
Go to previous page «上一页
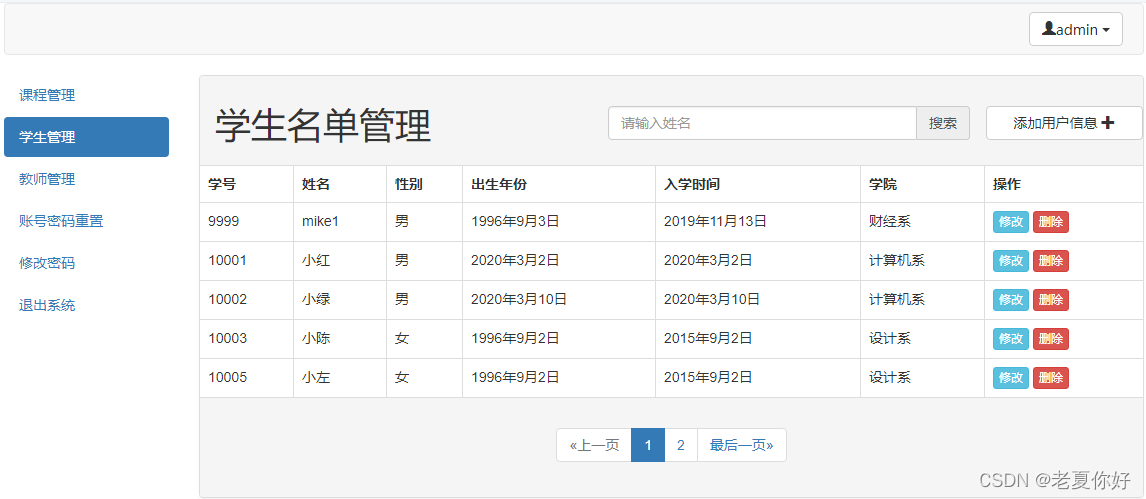(x=594, y=445)
